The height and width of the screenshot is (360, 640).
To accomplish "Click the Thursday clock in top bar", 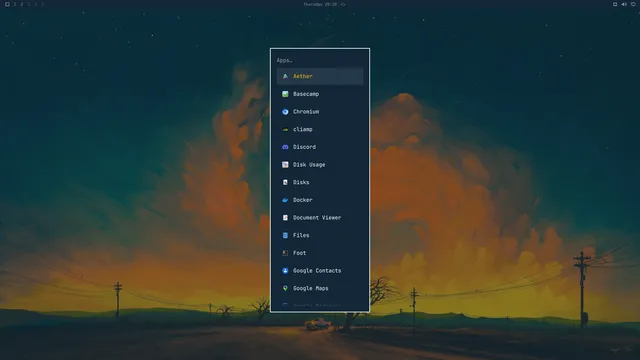I will point(320,4).
